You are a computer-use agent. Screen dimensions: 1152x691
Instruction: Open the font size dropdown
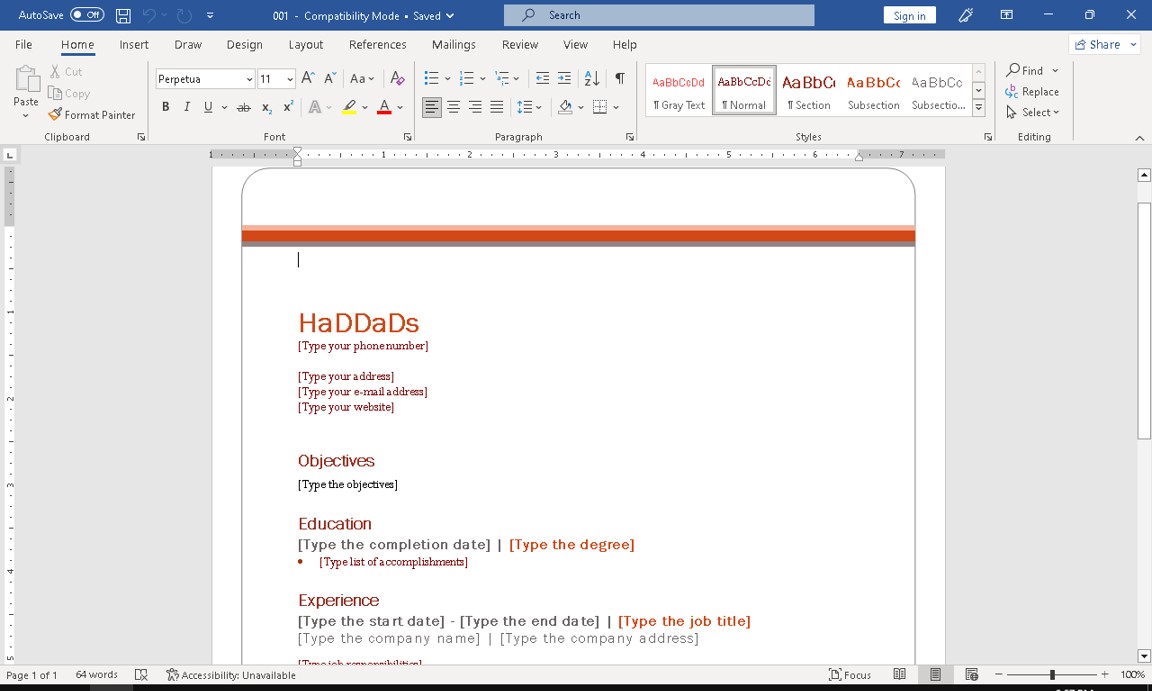pos(290,79)
